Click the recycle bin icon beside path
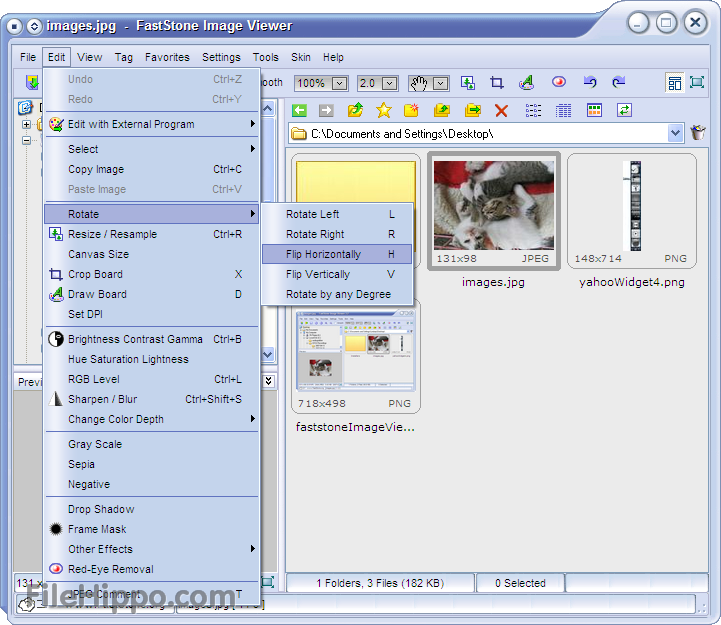Image resolution: width=721 pixels, height=625 pixels. (x=698, y=132)
